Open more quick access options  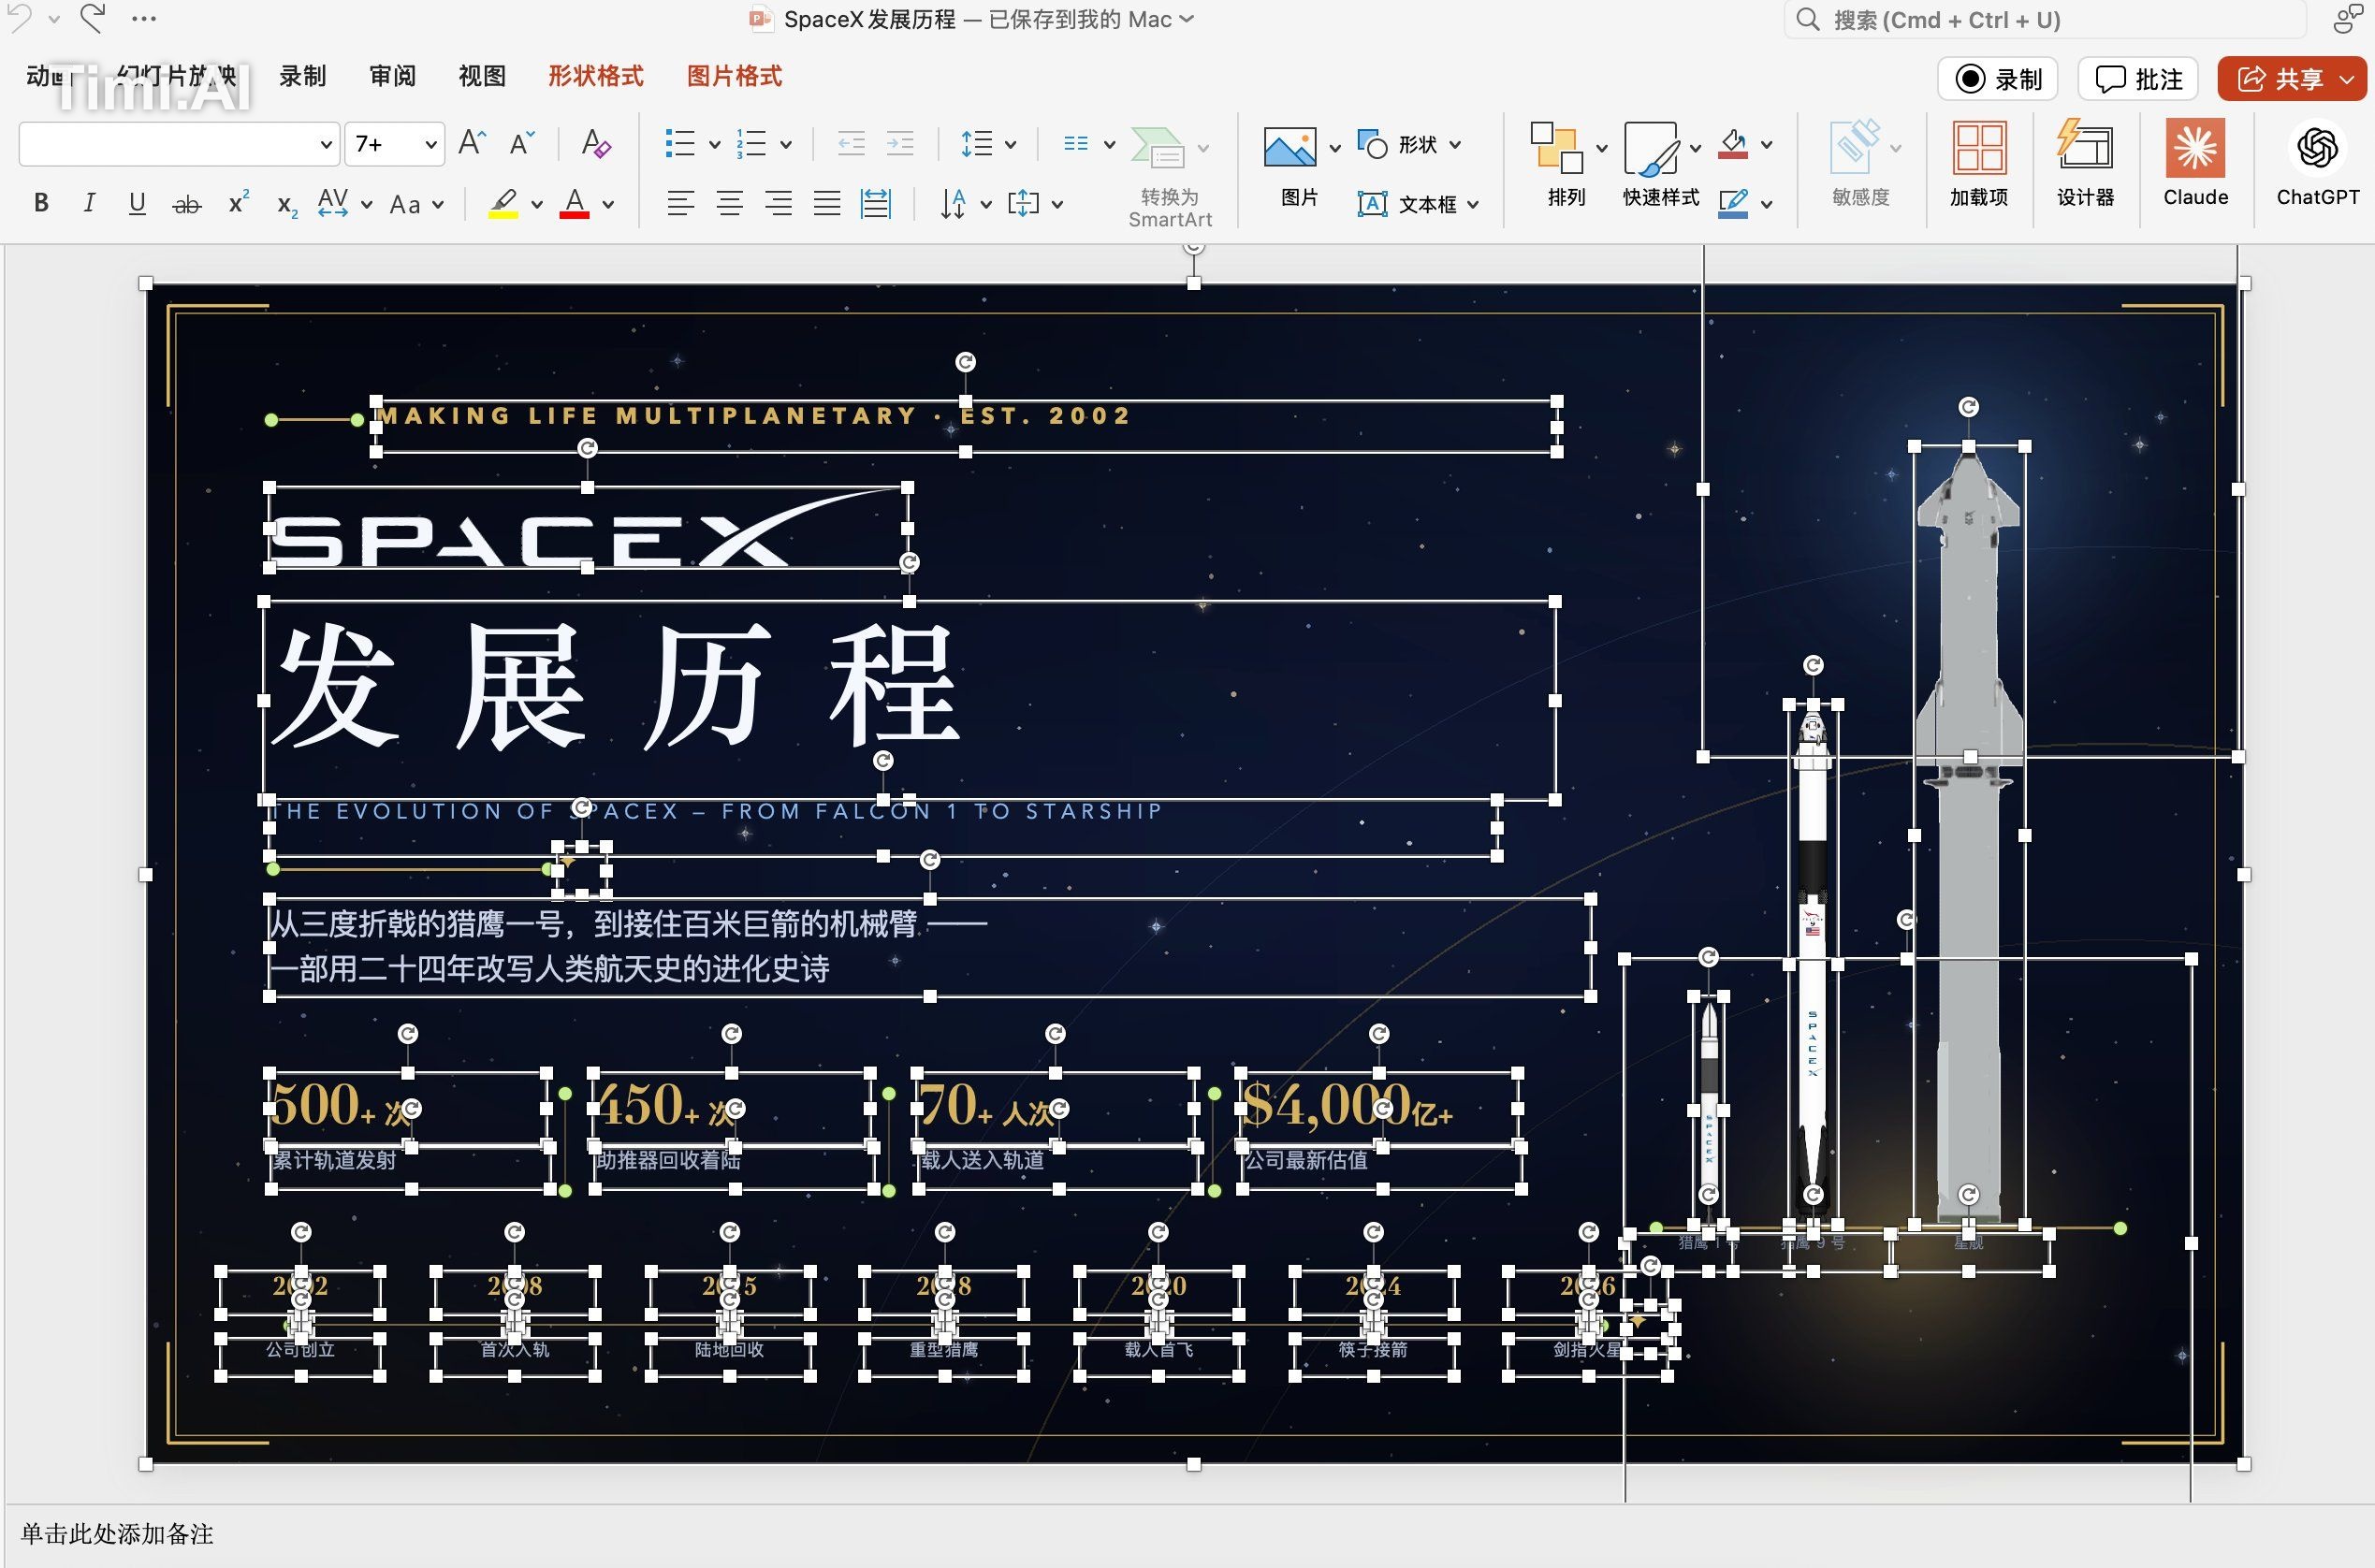click(x=144, y=18)
